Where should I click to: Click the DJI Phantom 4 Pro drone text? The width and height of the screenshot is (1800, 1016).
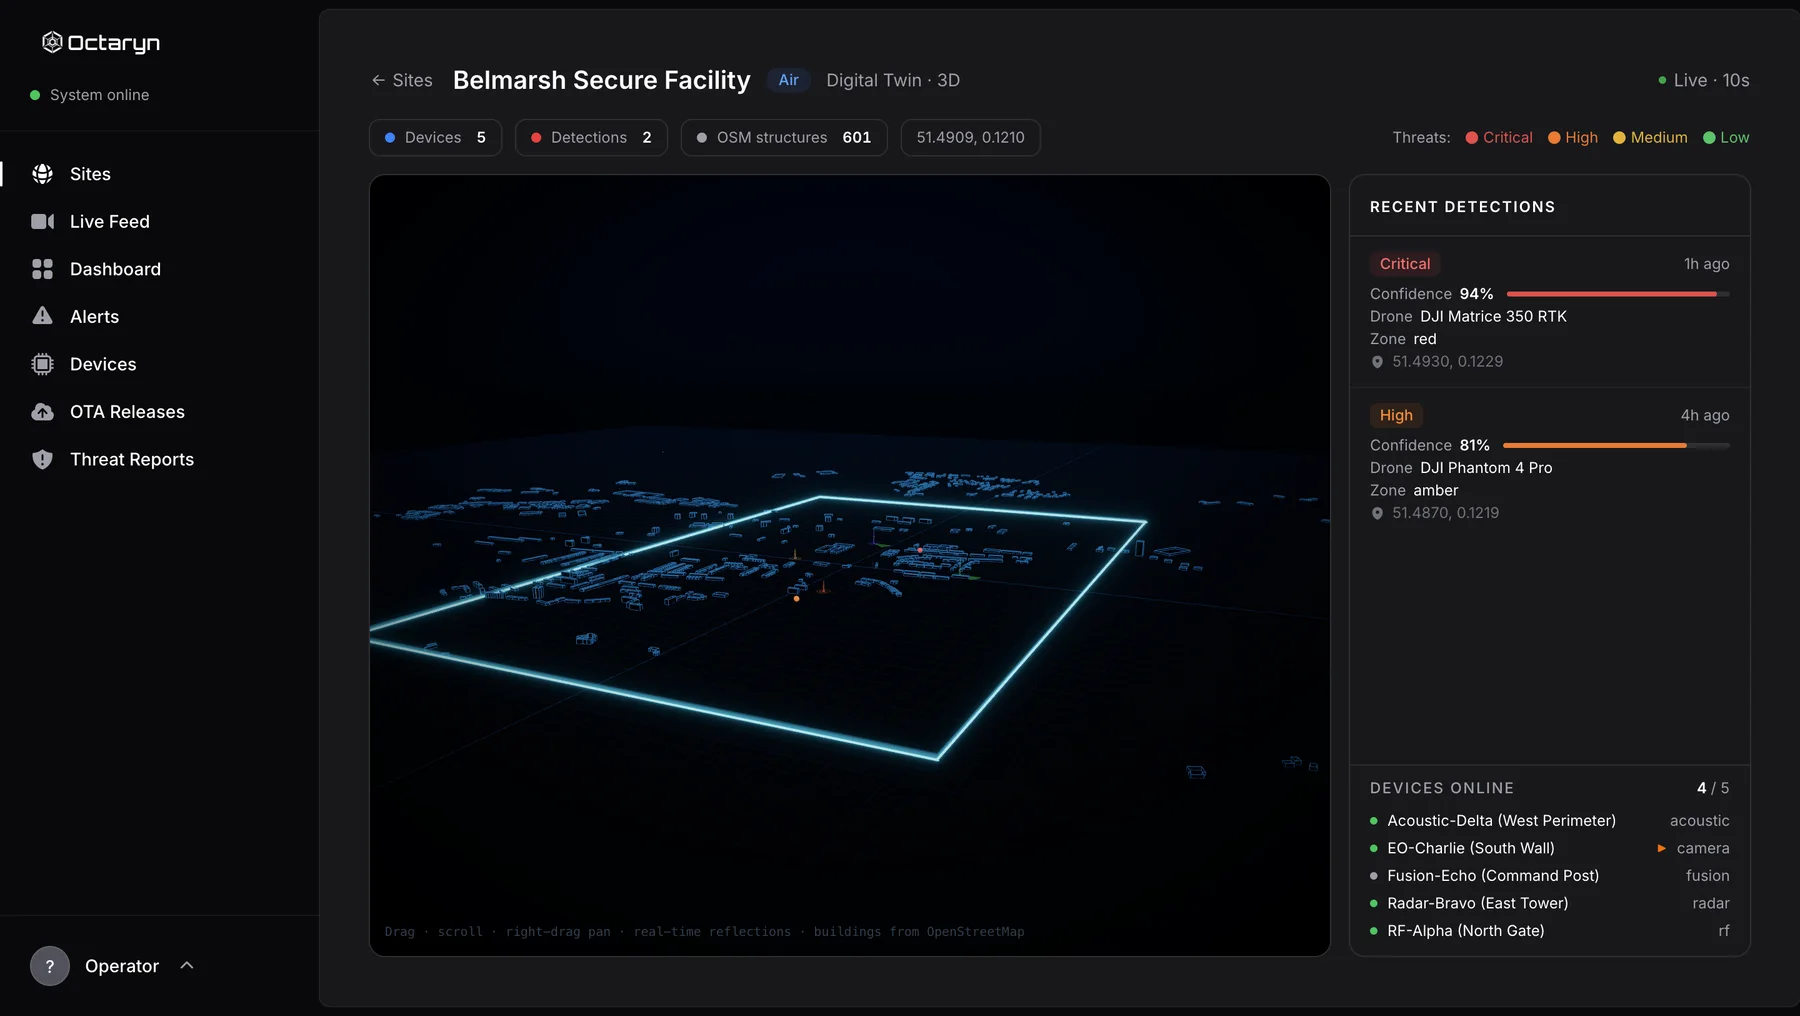[1486, 468]
